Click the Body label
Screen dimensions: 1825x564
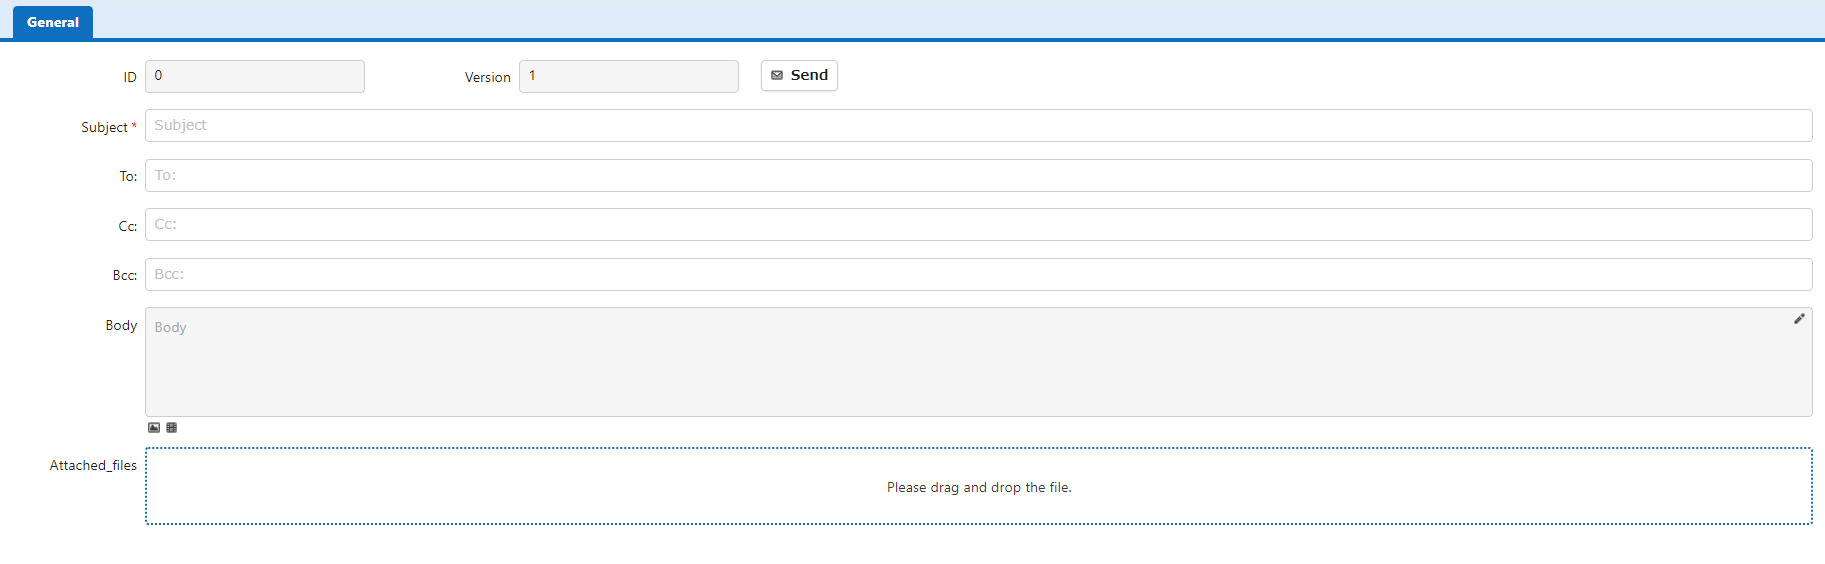[x=121, y=326]
